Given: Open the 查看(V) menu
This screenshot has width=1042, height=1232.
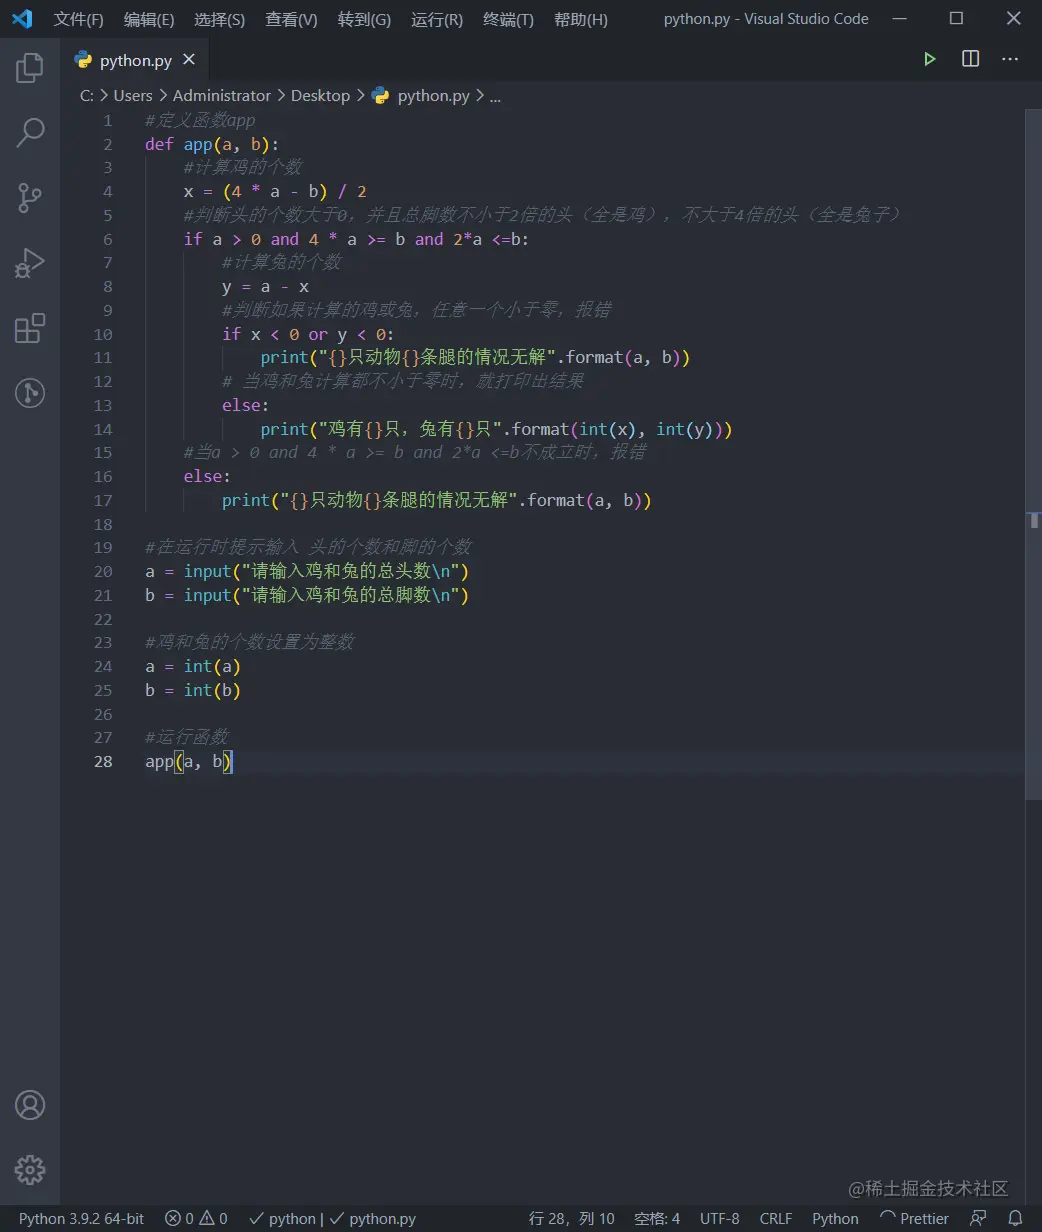Looking at the screenshot, I should click(291, 19).
